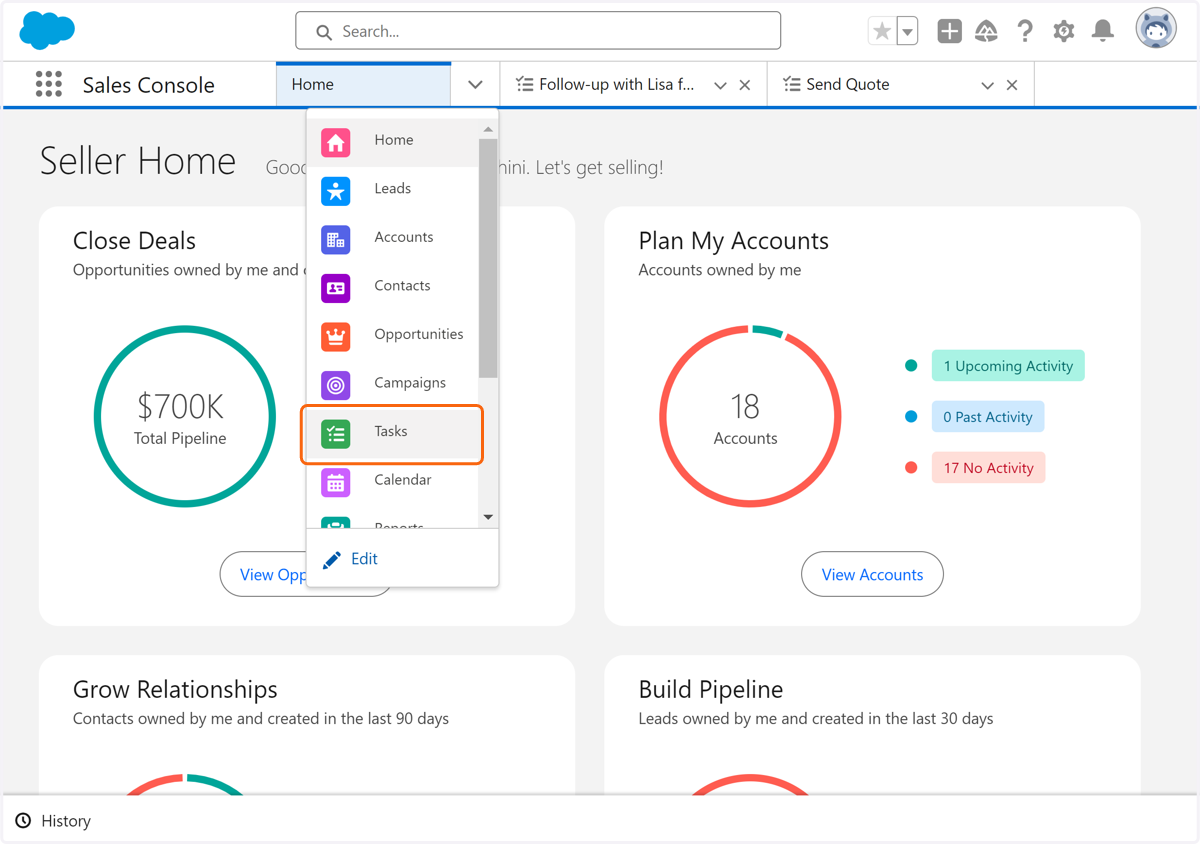Screen dimensions: 1200x844
Task: Click the blue Leads star-person icon
Action: [336, 190]
